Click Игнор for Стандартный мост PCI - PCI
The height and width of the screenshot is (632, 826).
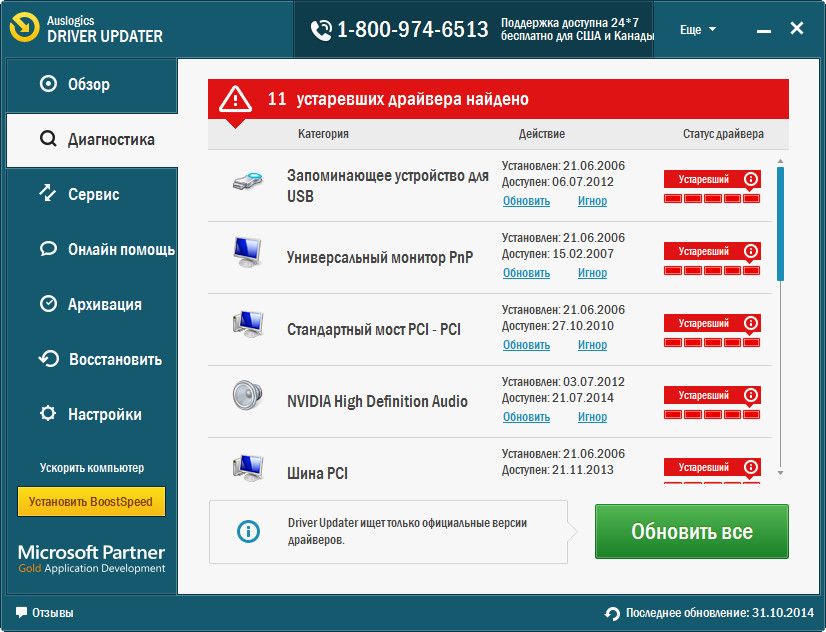(x=592, y=345)
